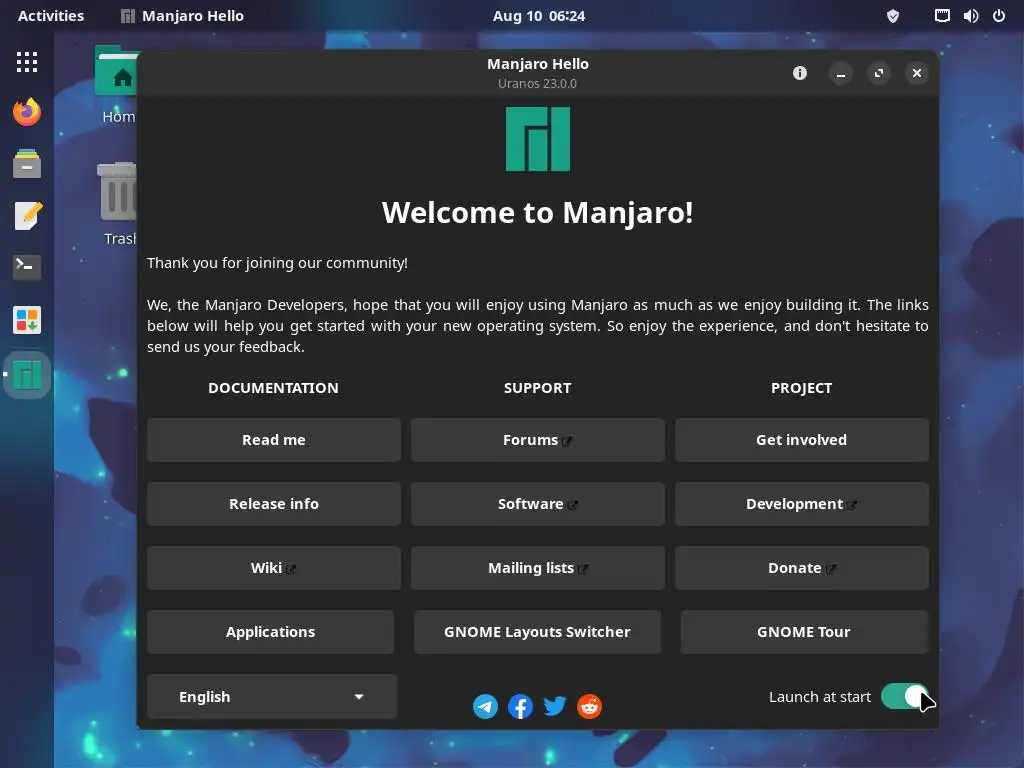The width and height of the screenshot is (1024, 768).
Task: Click the About info icon in titlebar
Action: tap(799, 73)
